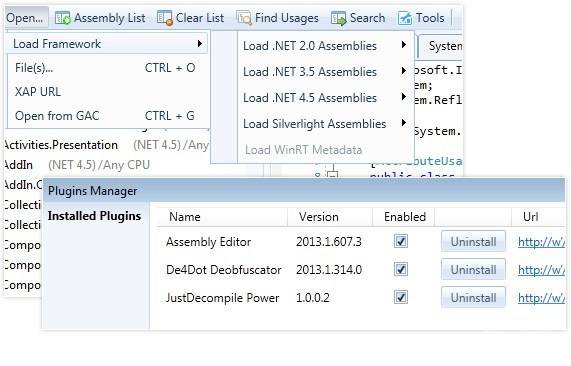
Task: Disable the Assembly Editor plugin checkbox
Action: point(401,241)
